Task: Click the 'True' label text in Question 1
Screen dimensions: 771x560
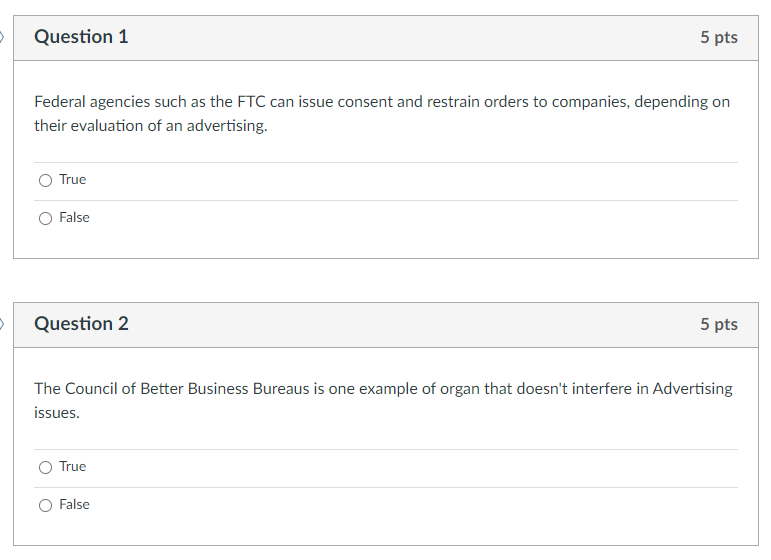Action: [72, 180]
